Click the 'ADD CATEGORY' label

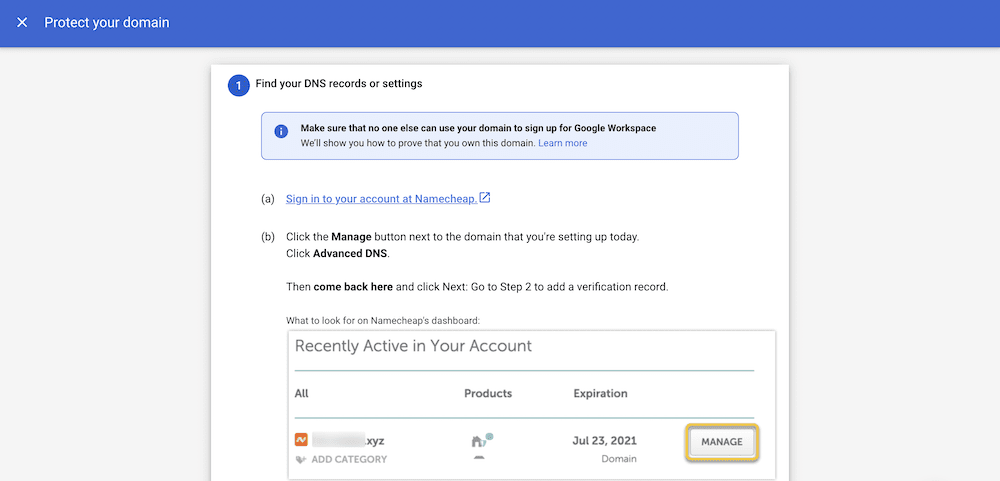(349, 459)
